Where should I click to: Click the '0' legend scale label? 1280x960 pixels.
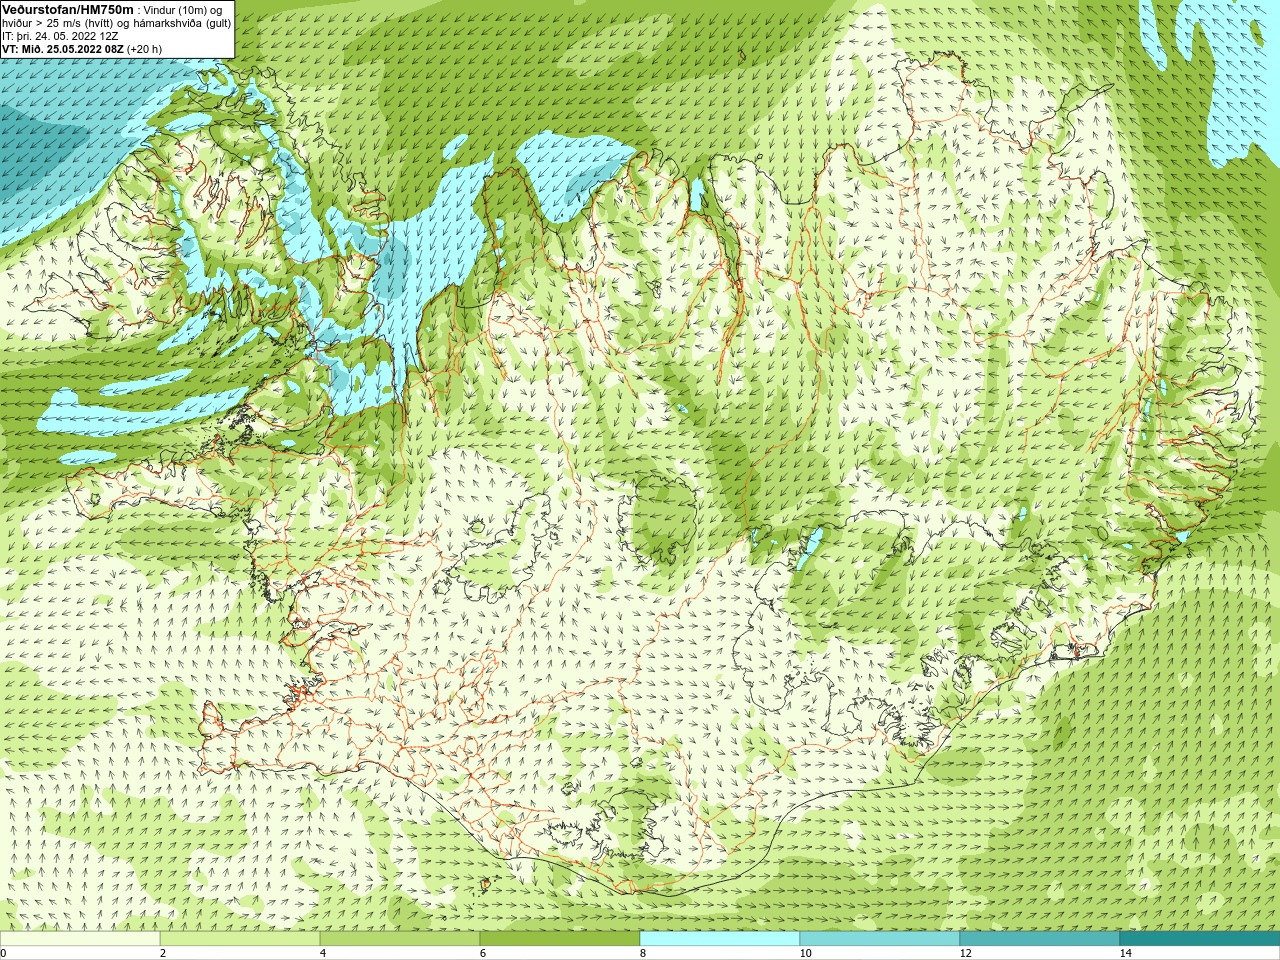tap(3, 953)
